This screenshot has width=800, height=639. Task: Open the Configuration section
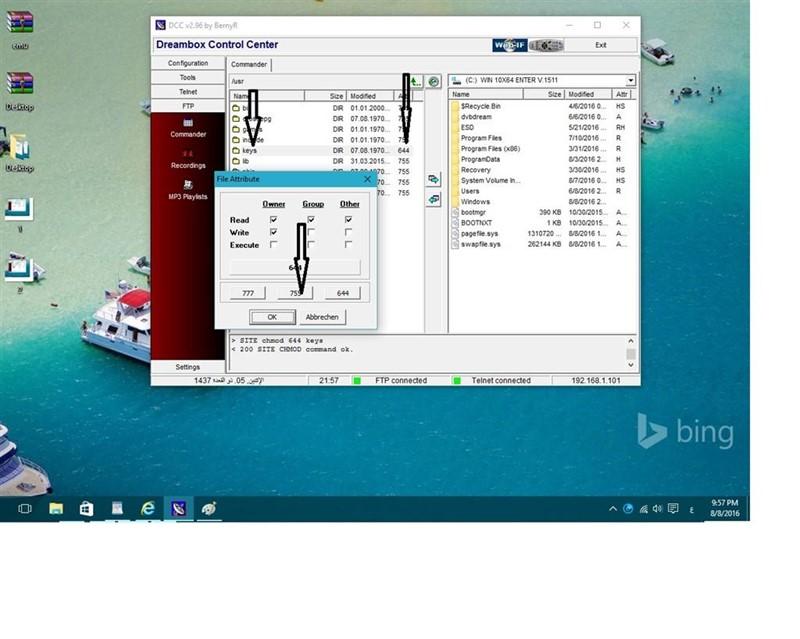pyautogui.click(x=188, y=63)
